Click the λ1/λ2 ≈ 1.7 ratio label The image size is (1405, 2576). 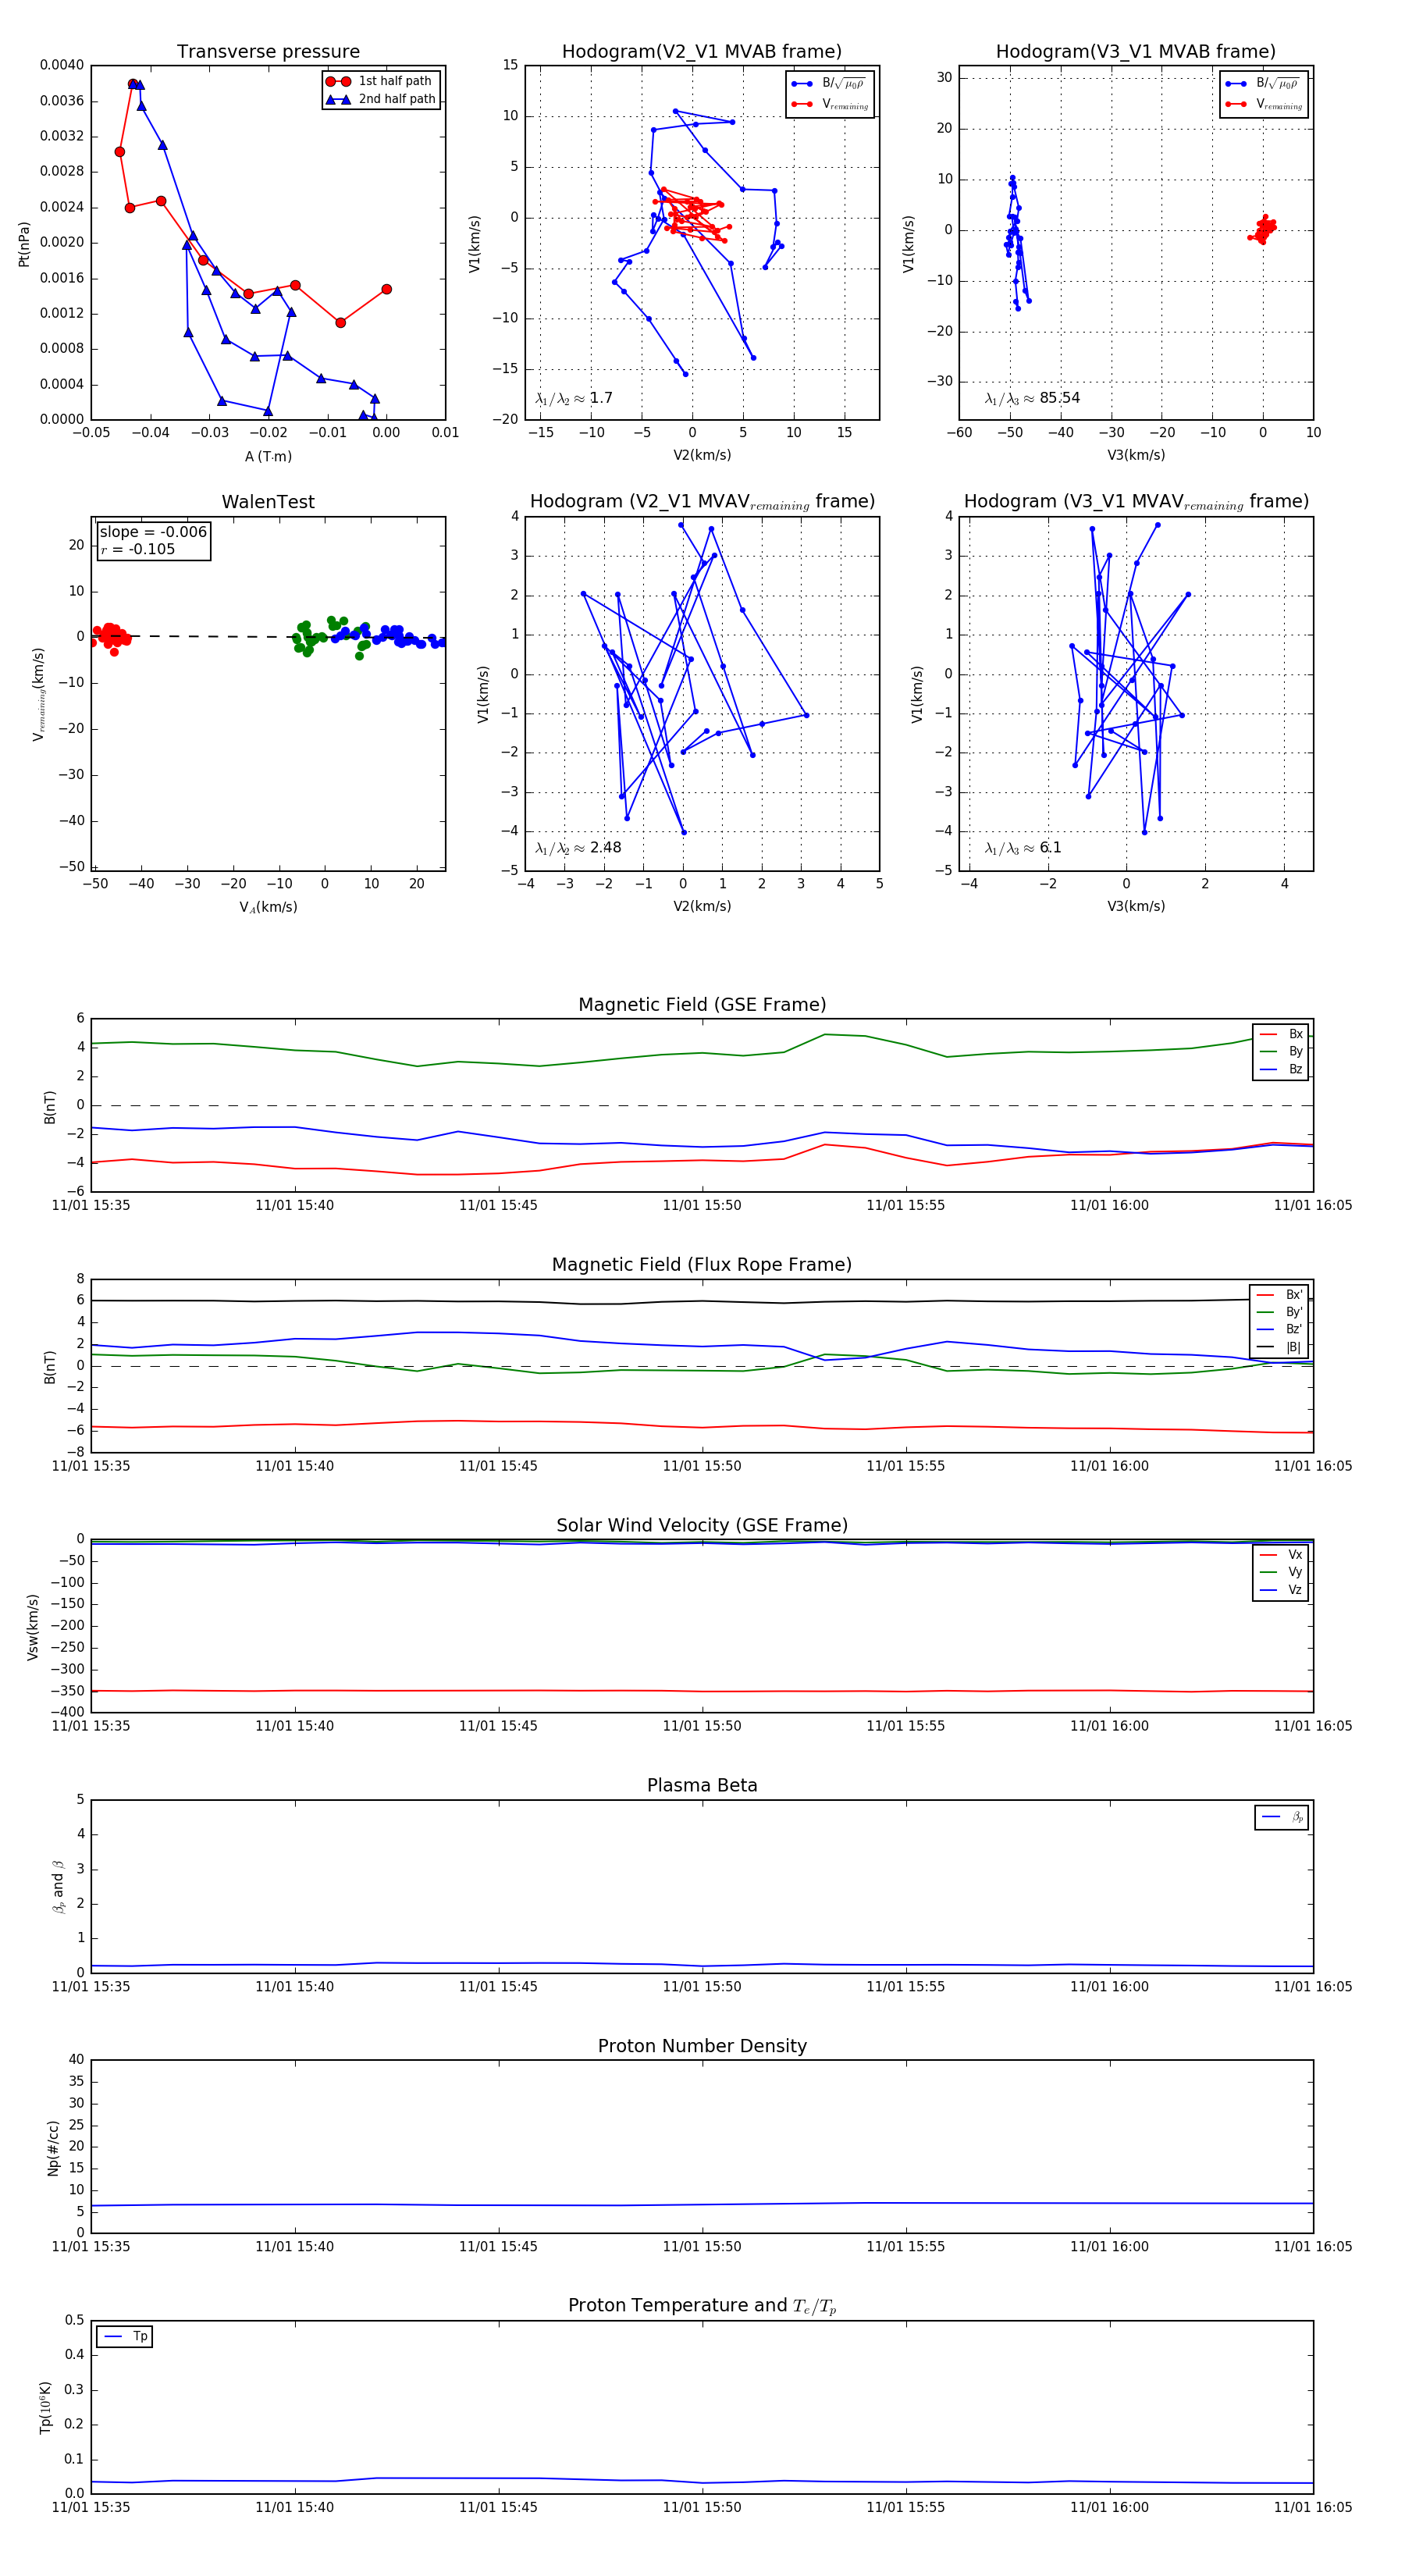click(574, 398)
